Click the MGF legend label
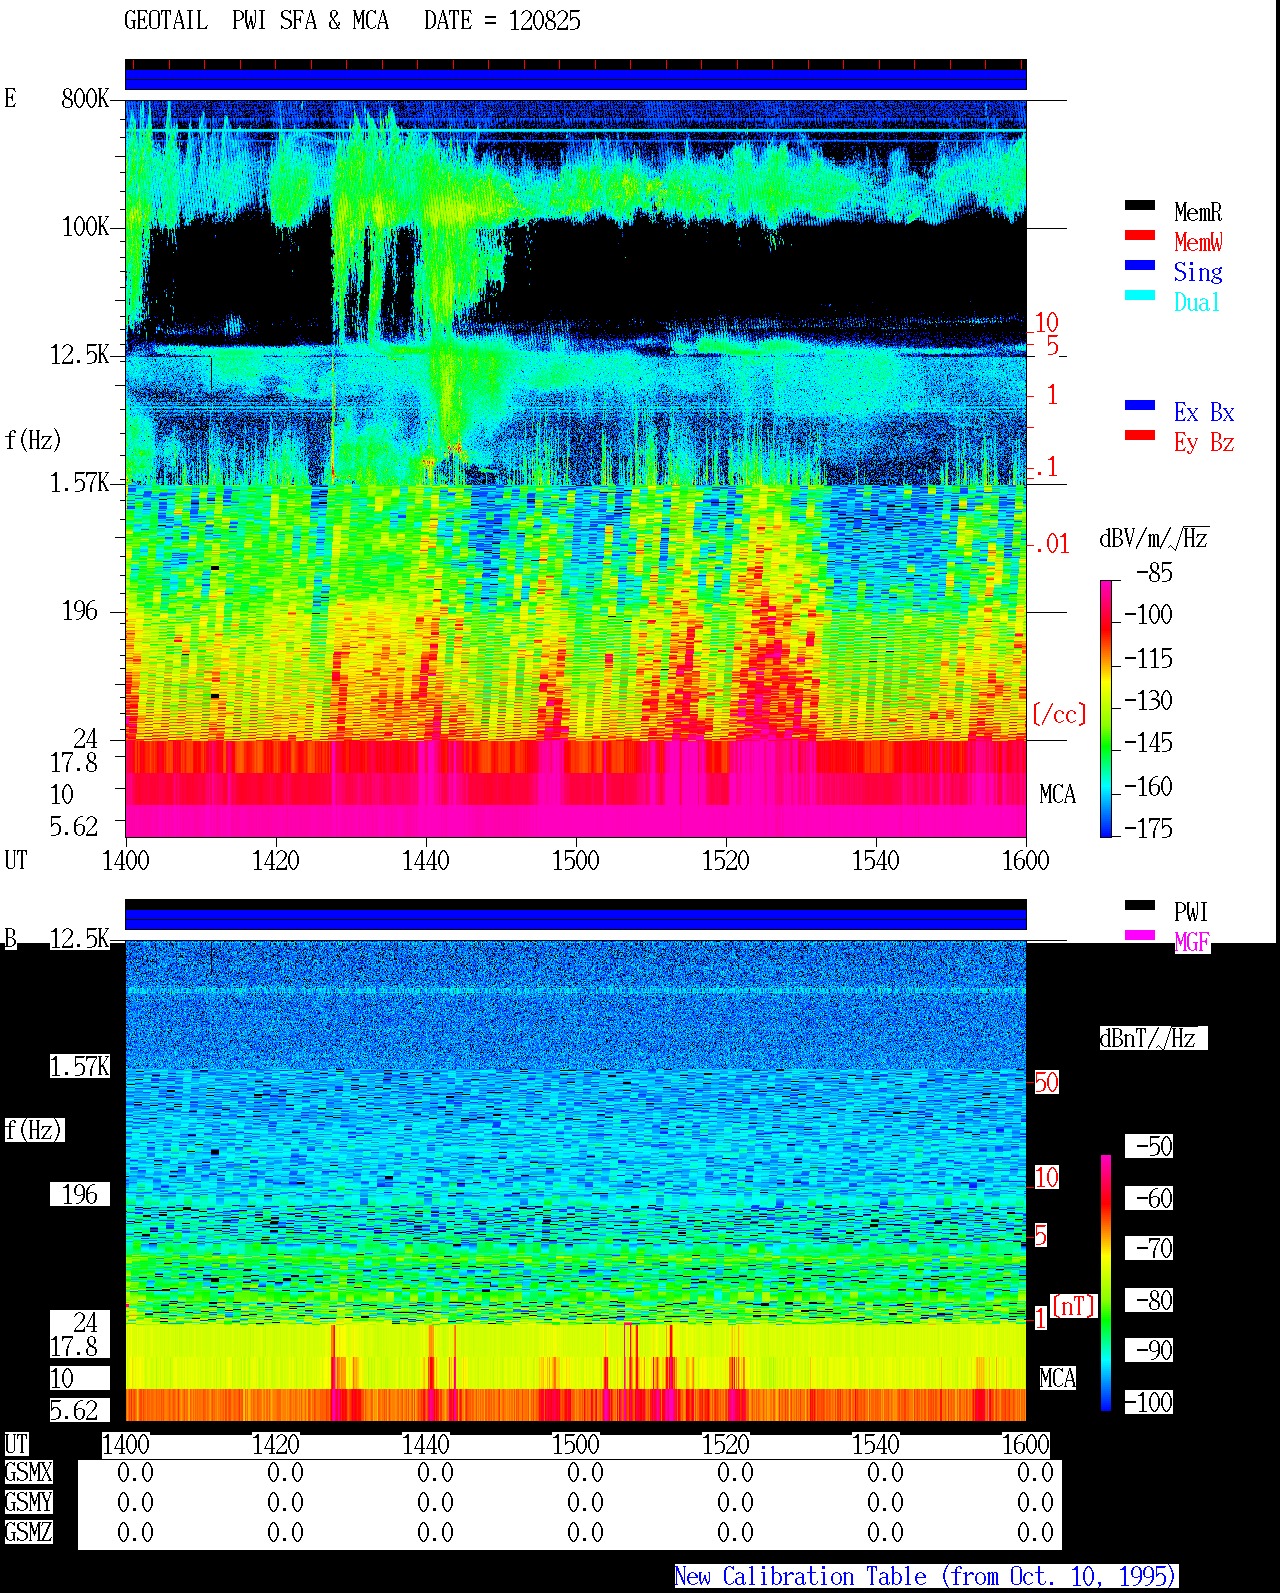Screen dimensions: 1280x1593 coord(1191,942)
